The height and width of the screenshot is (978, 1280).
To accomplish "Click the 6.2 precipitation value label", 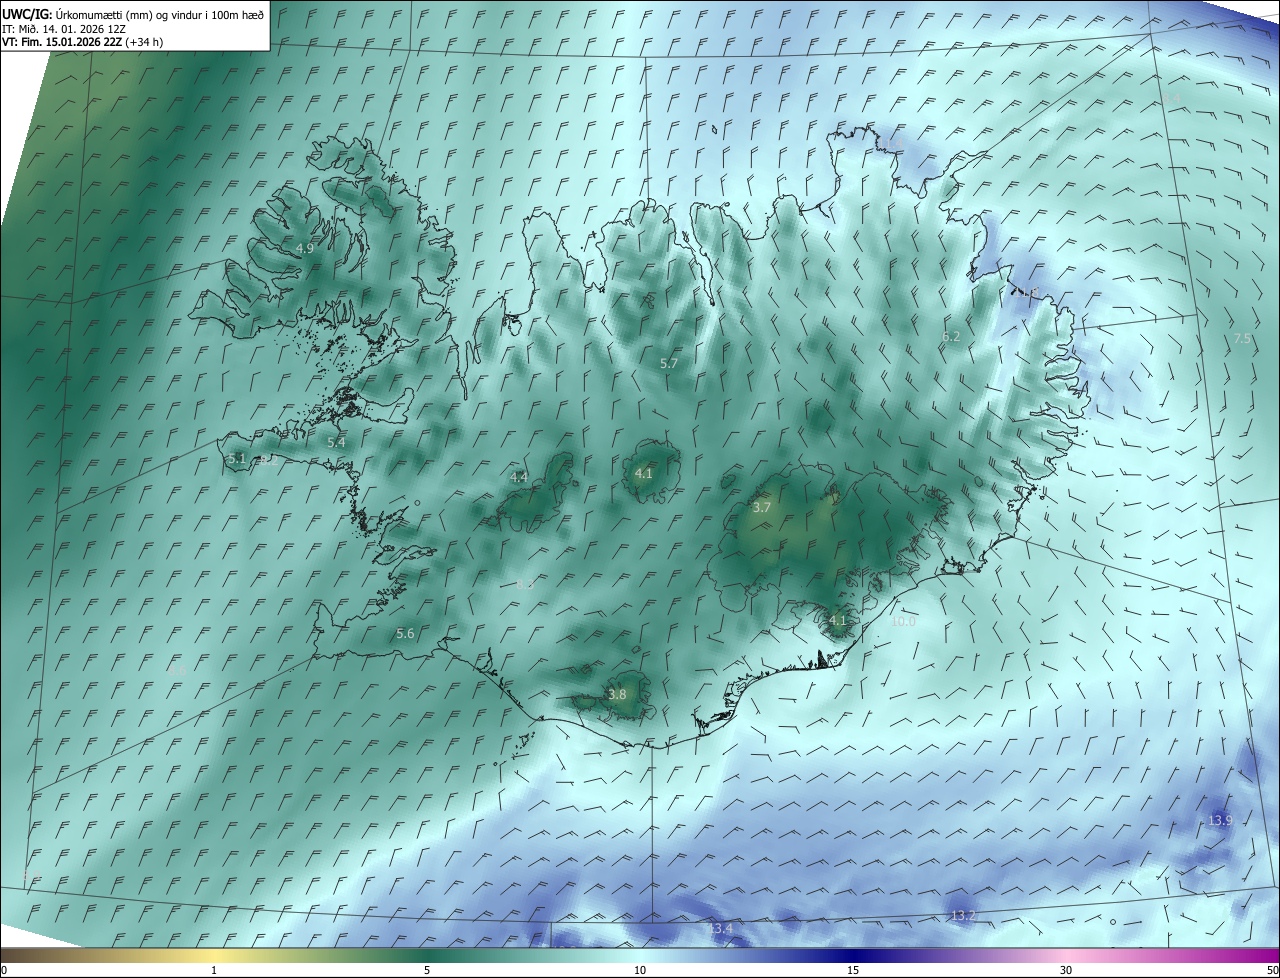I will pos(951,337).
